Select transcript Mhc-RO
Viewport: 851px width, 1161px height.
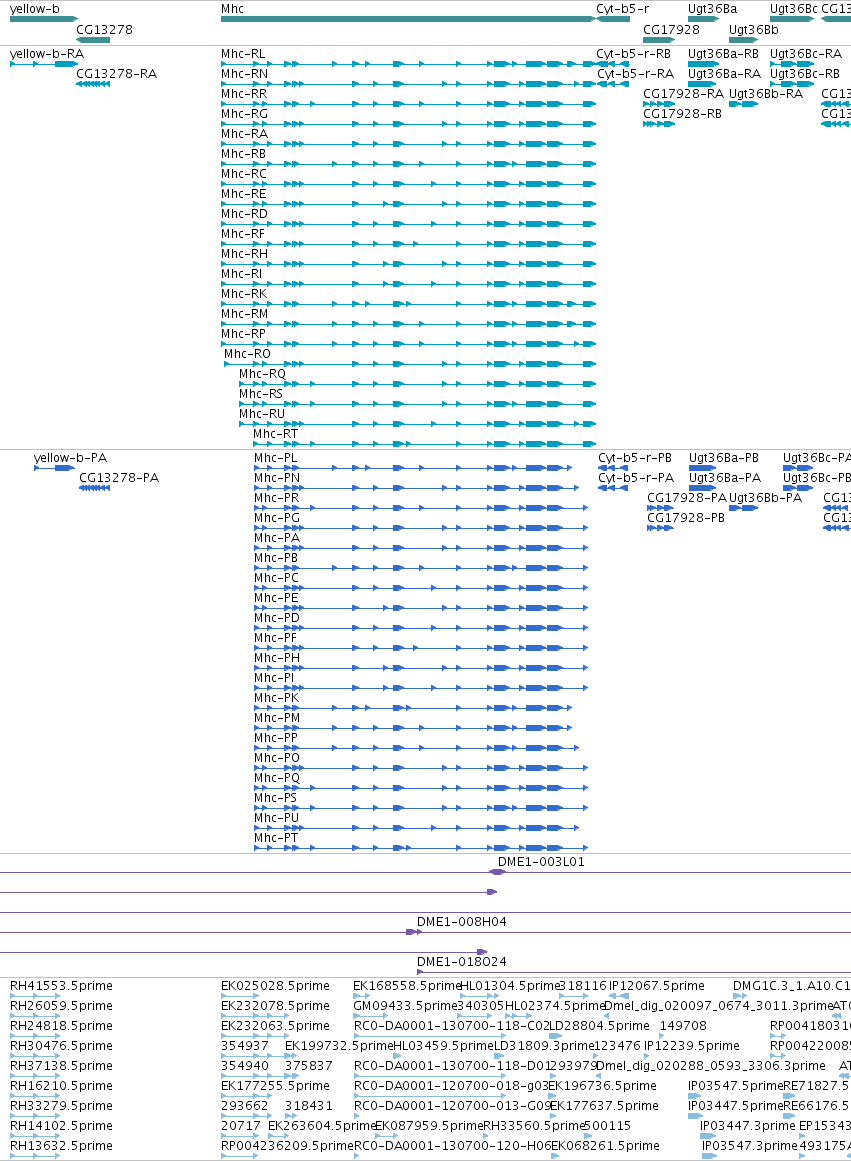pyautogui.click(x=247, y=354)
